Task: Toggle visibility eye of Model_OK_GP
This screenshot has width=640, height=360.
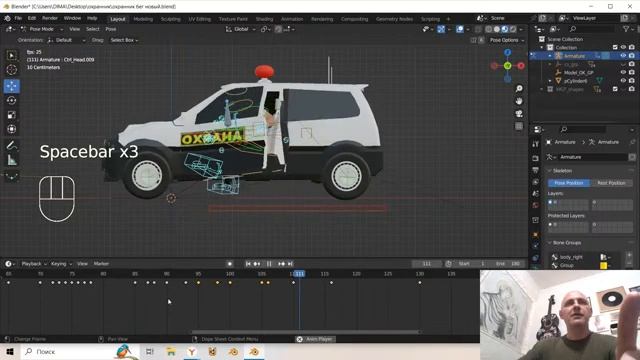Action: pyautogui.click(x=623, y=72)
